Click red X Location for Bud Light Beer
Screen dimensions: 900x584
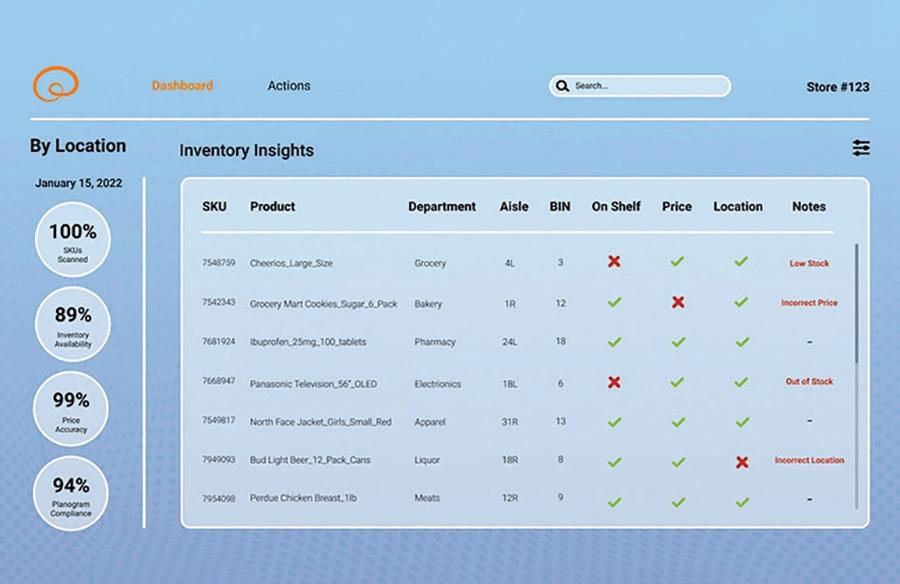coord(742,462)
